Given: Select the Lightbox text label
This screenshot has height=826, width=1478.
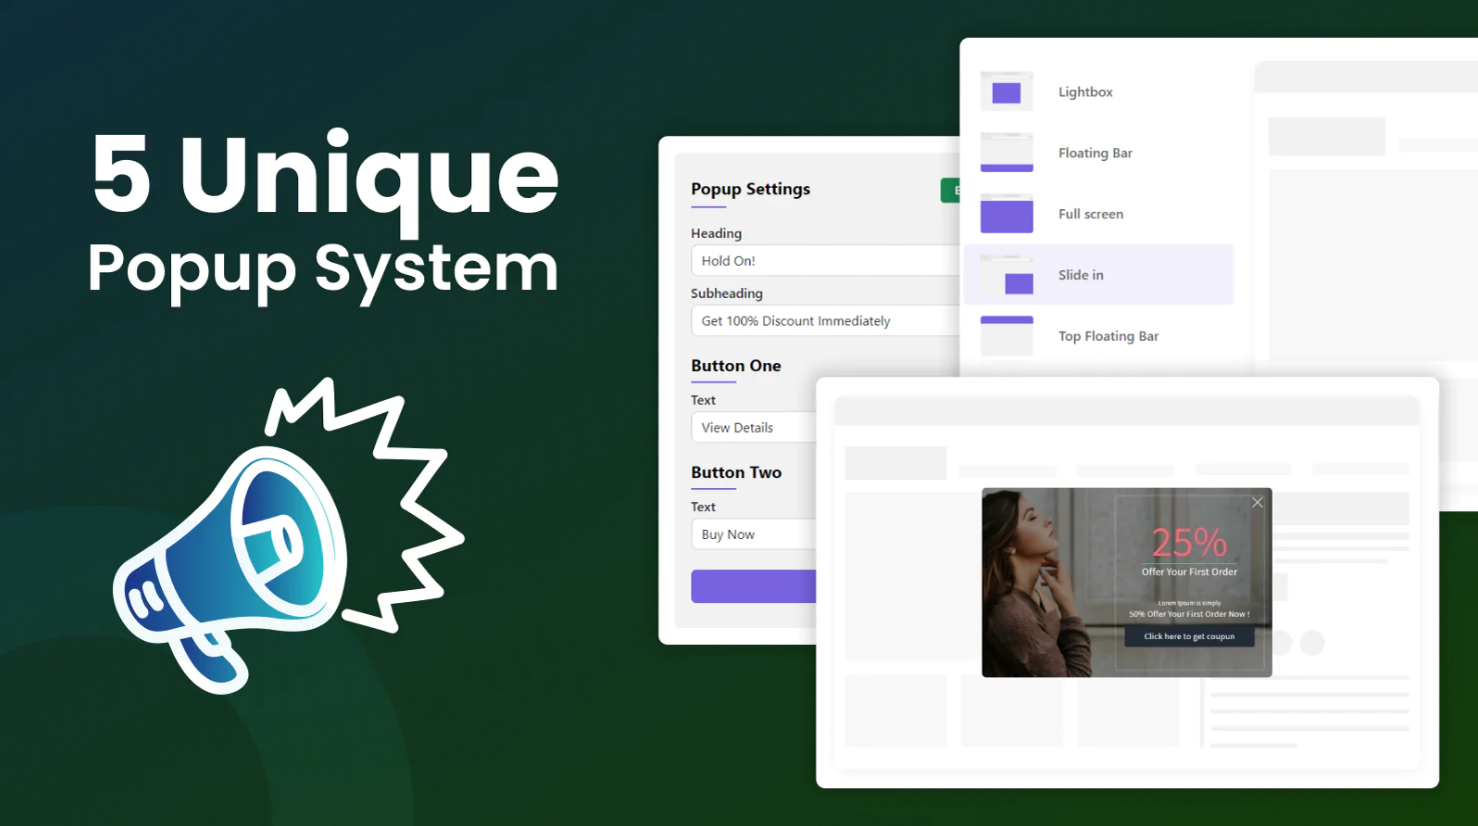Looking at the screenshot, I should coord(1085,92).
